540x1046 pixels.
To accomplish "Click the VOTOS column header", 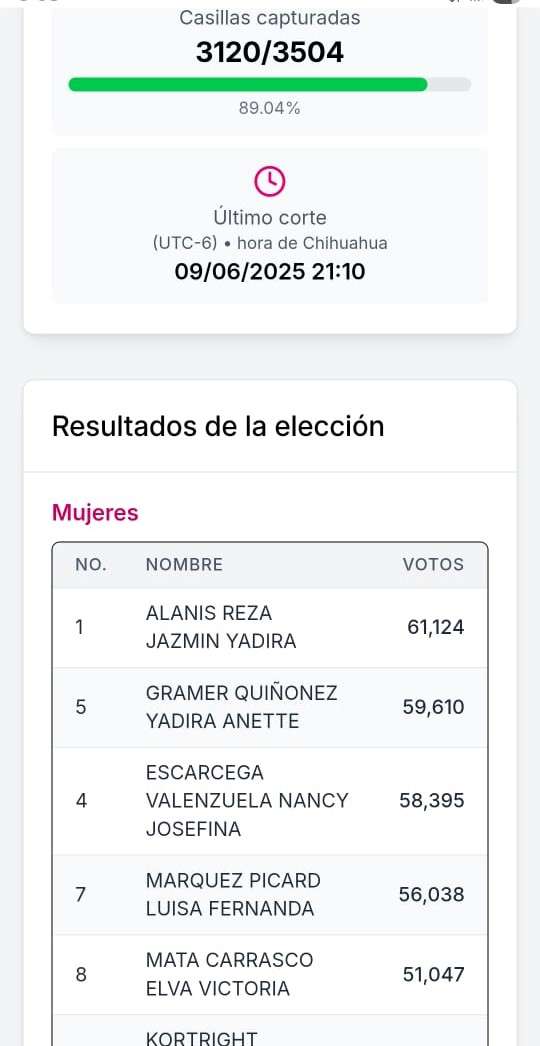I will pos(433,564).
